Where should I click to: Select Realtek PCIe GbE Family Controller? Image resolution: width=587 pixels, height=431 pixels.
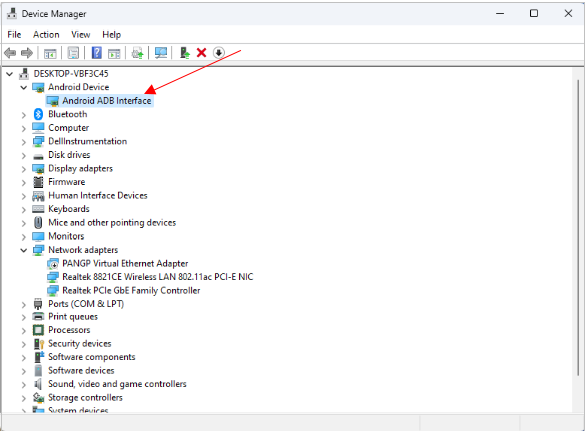click(131, 290)
